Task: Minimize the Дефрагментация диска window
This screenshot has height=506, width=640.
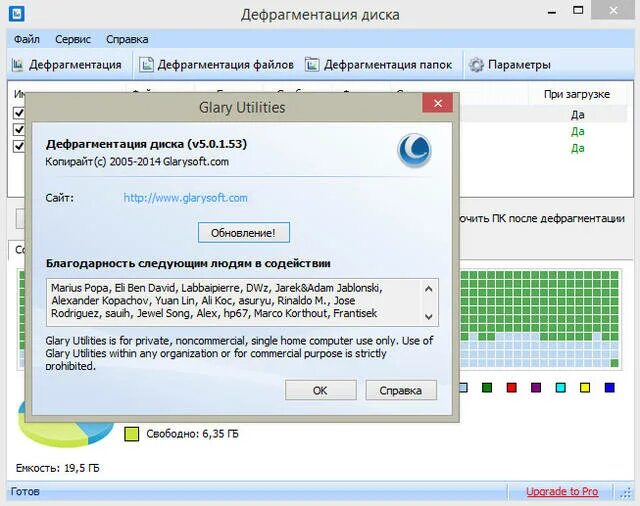Action: pos(552,11)
